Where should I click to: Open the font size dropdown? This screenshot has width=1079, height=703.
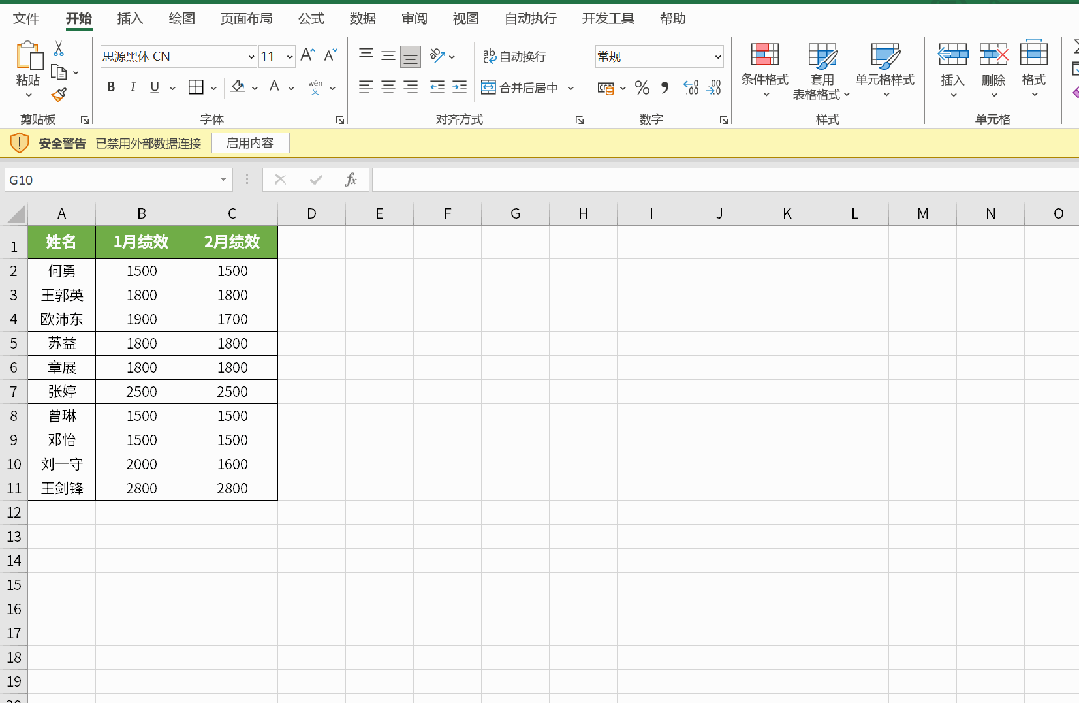click(290, 56)
